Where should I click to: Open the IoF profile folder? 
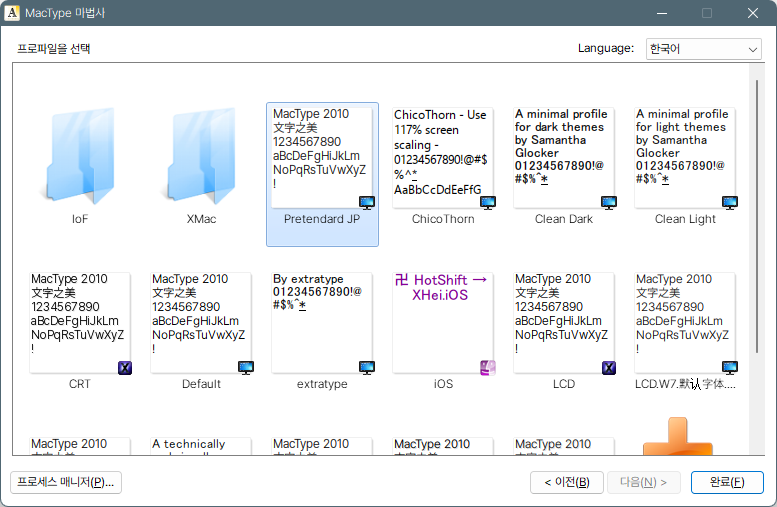tap(80, 156)
